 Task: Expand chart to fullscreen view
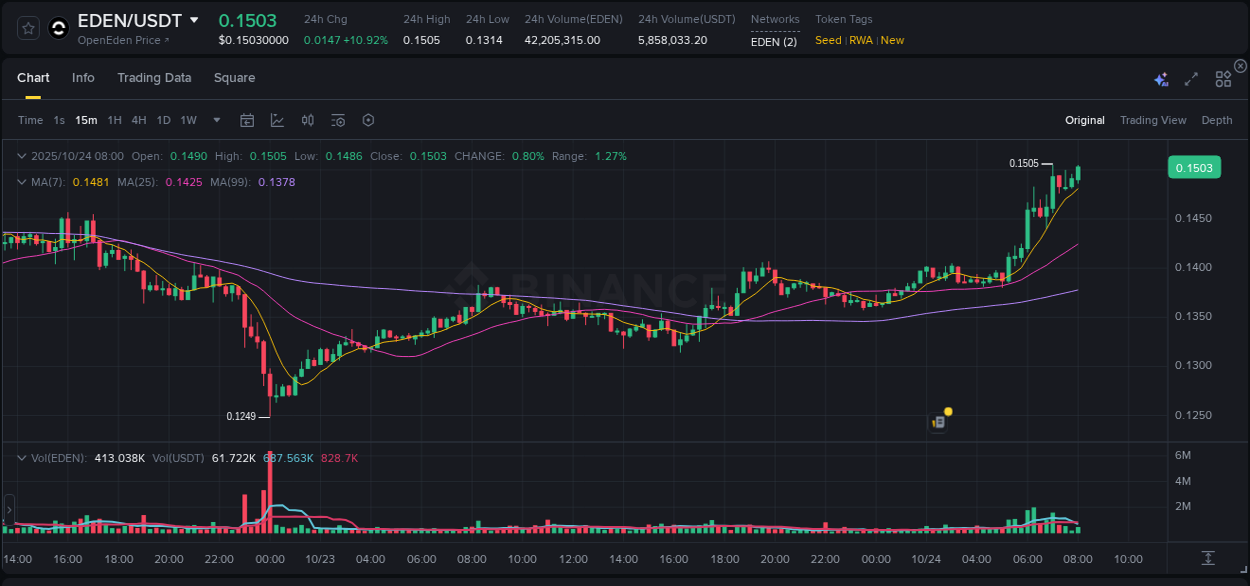point(1191,77)
